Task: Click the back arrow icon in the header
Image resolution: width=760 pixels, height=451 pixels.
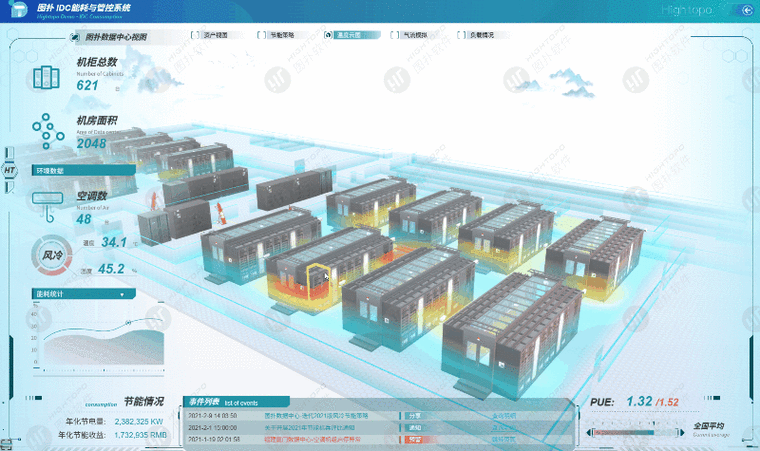Action: [747, 10]
